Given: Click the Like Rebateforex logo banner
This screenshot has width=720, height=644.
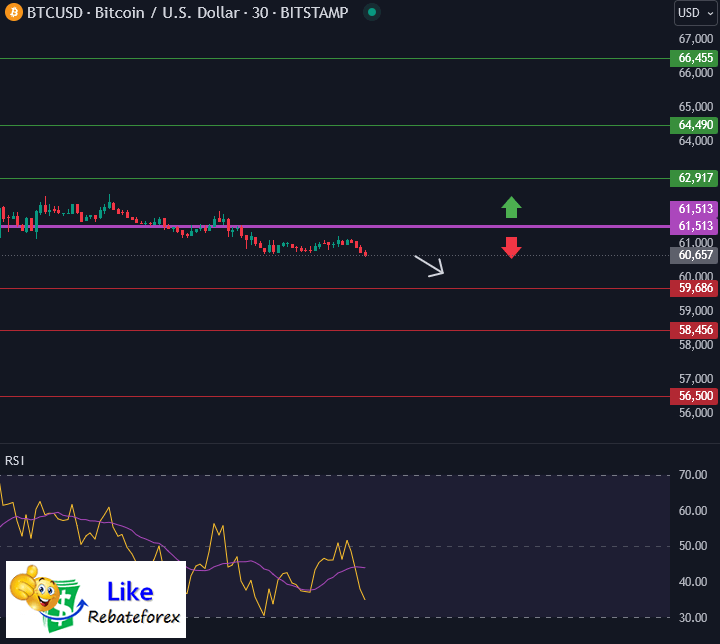Looking at the screenshot, I should (96, 599).
